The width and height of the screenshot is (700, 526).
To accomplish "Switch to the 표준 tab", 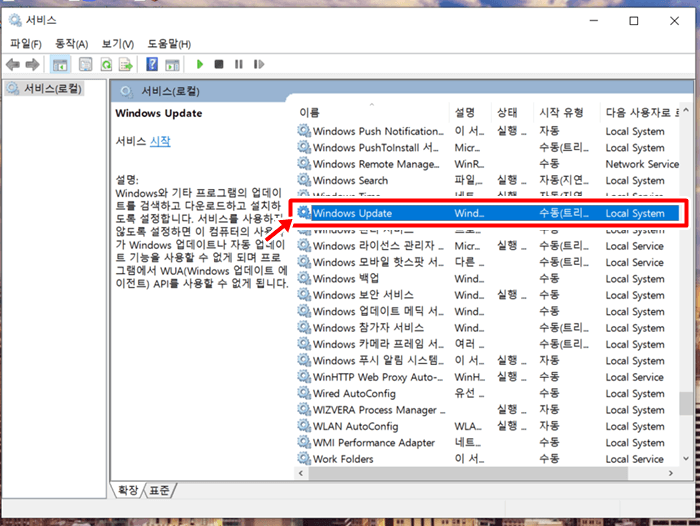I will [x=159, y=490].
